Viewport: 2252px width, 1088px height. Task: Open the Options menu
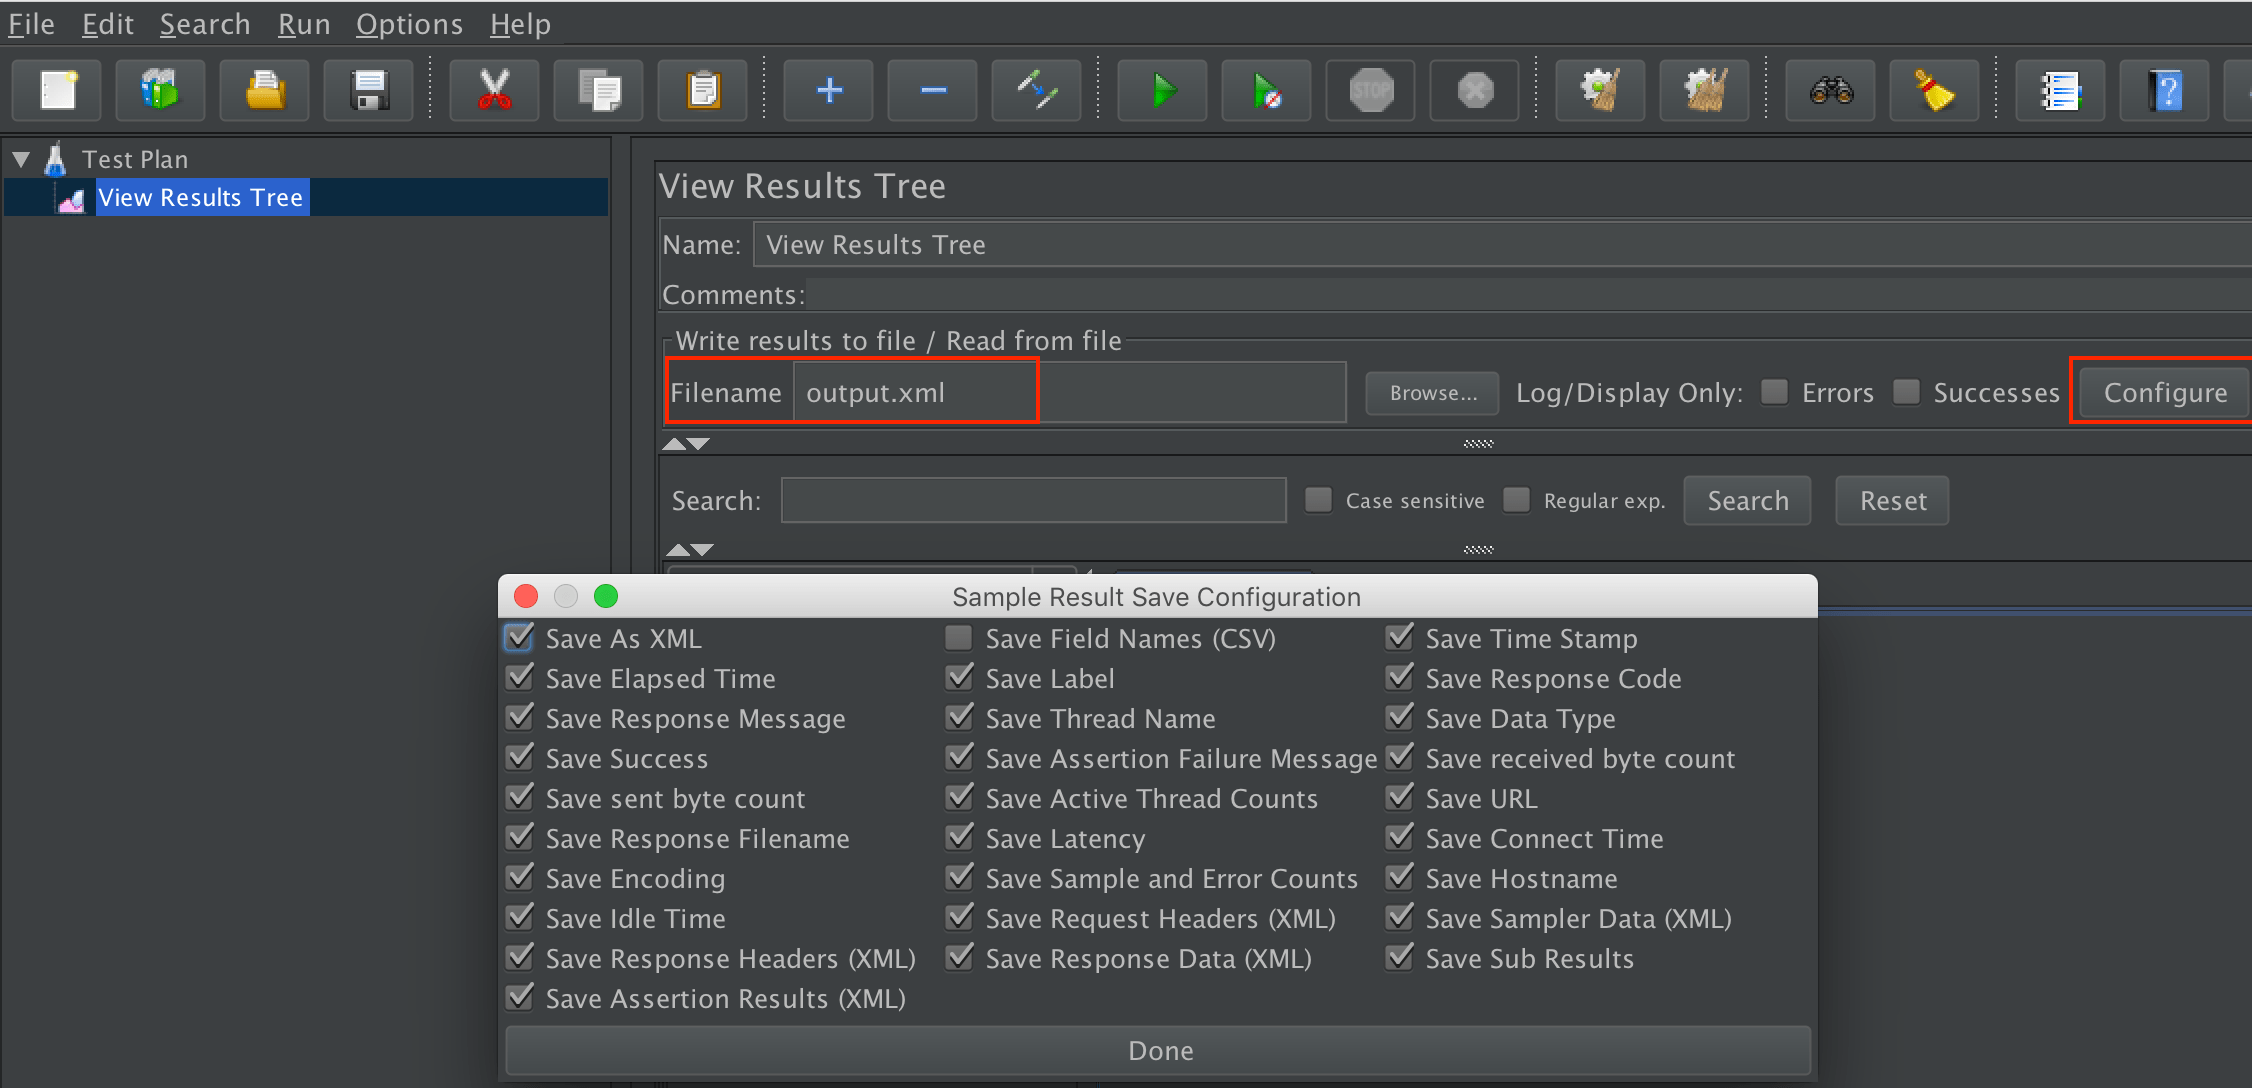[409, 24]
